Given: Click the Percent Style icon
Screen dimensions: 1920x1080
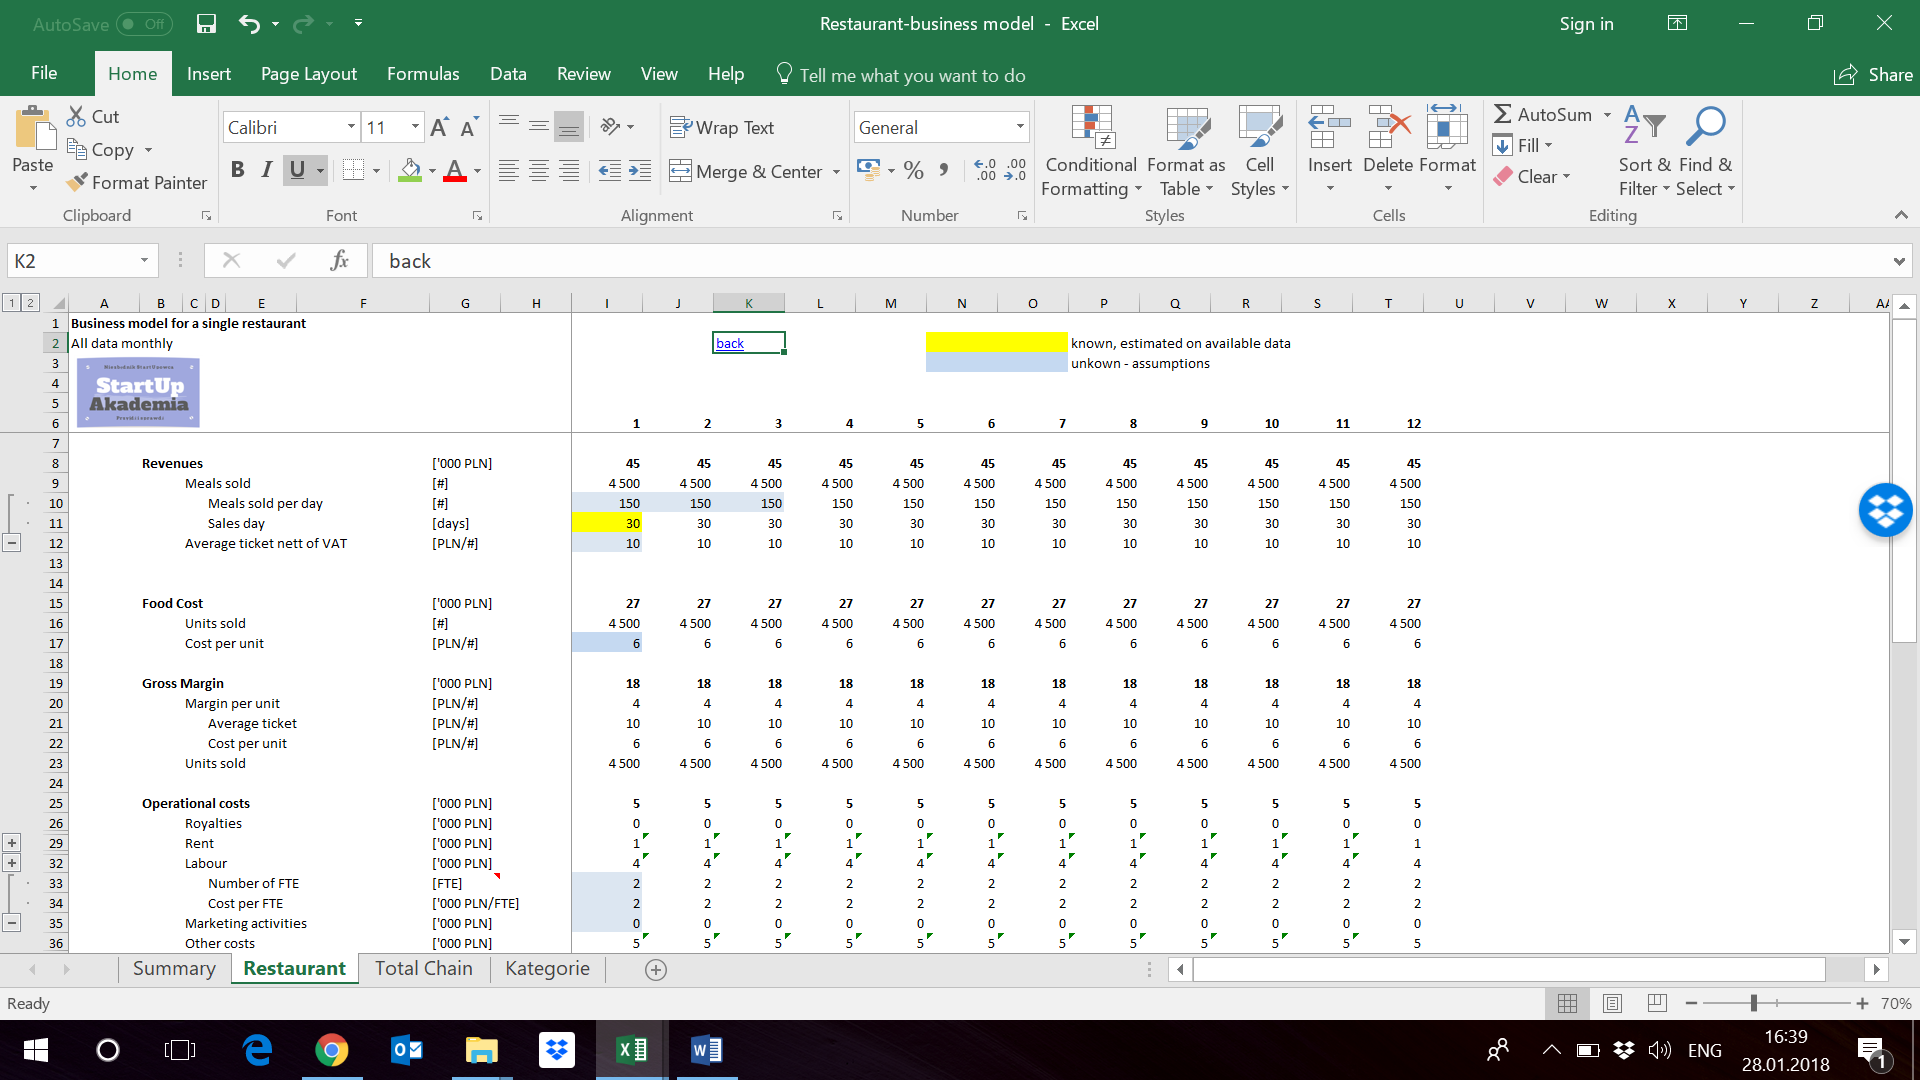Looking at the screenshot, I should click(913, 170).
